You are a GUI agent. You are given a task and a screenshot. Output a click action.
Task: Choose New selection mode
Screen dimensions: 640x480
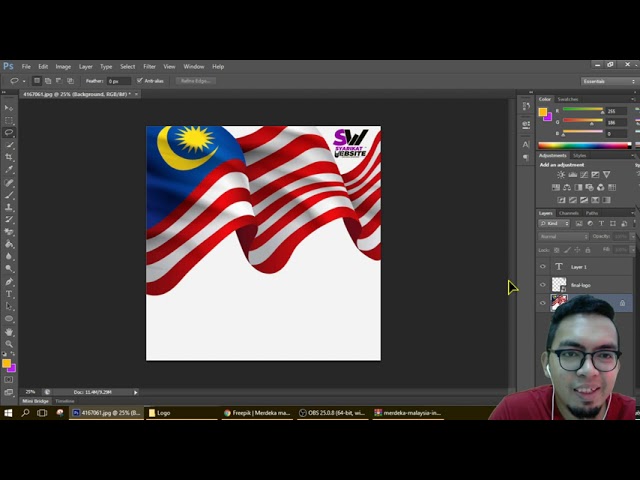point(37,81)
